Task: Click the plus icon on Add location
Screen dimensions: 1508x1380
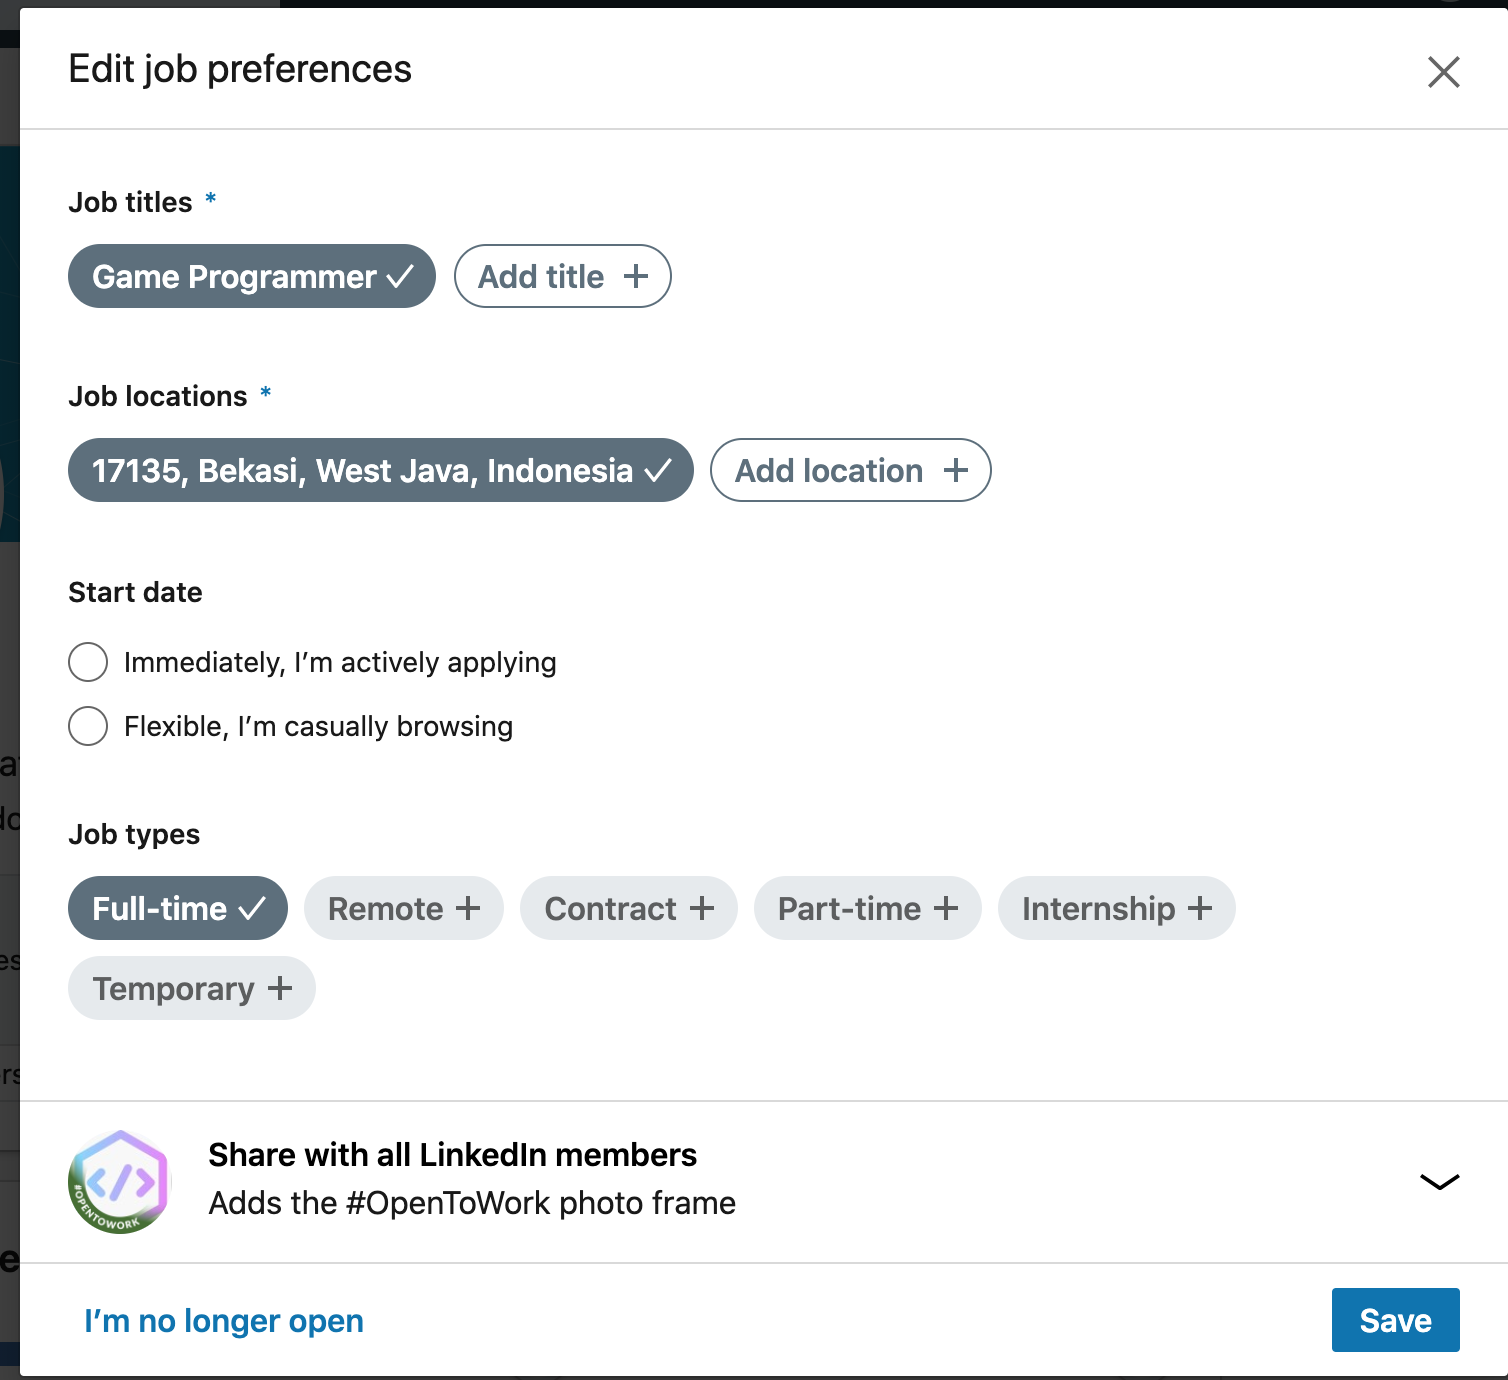Action: [956, 471]
